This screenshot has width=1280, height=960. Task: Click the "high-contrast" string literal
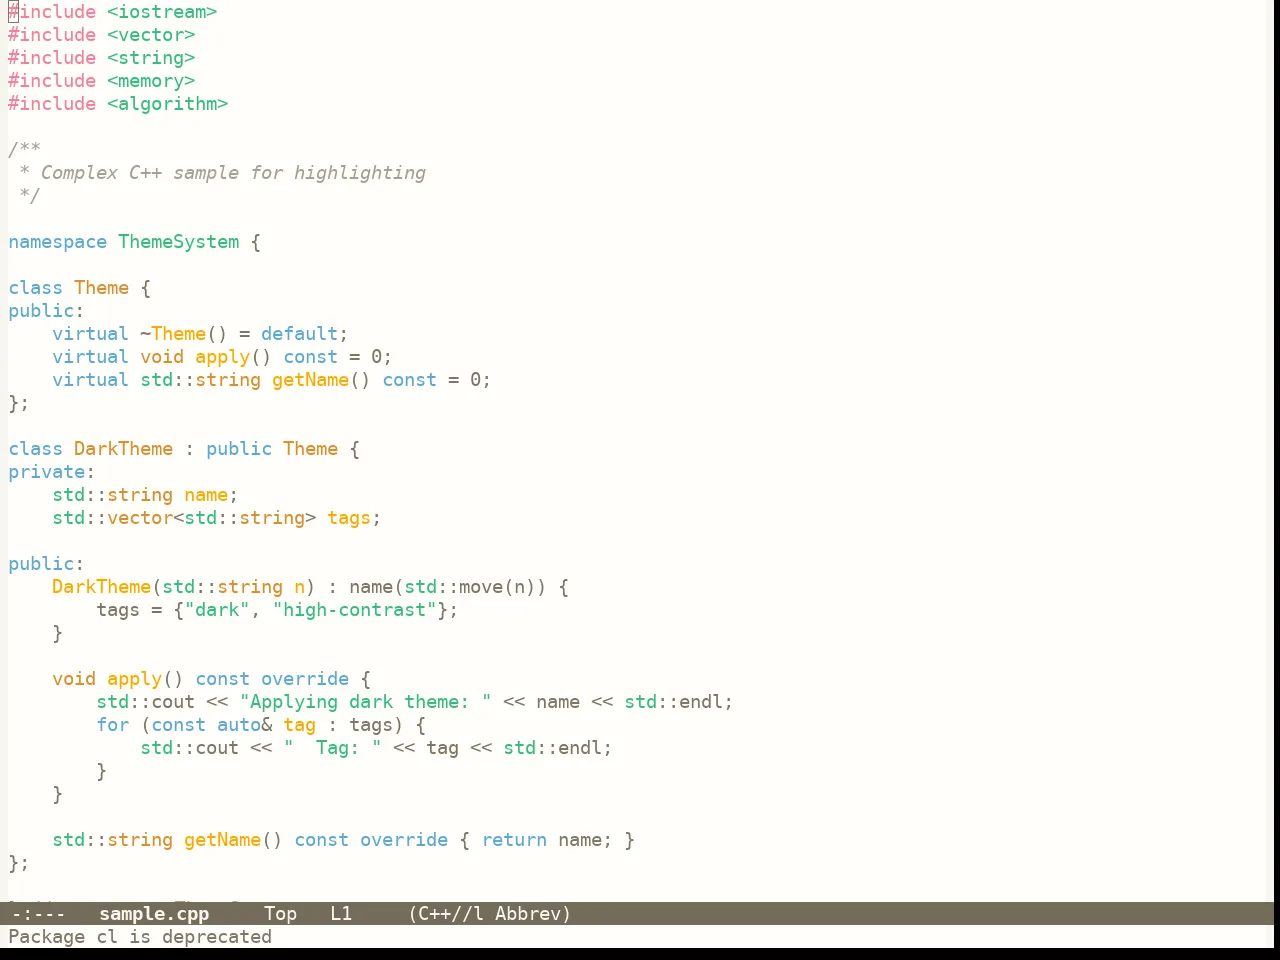(x=354, y=610)
